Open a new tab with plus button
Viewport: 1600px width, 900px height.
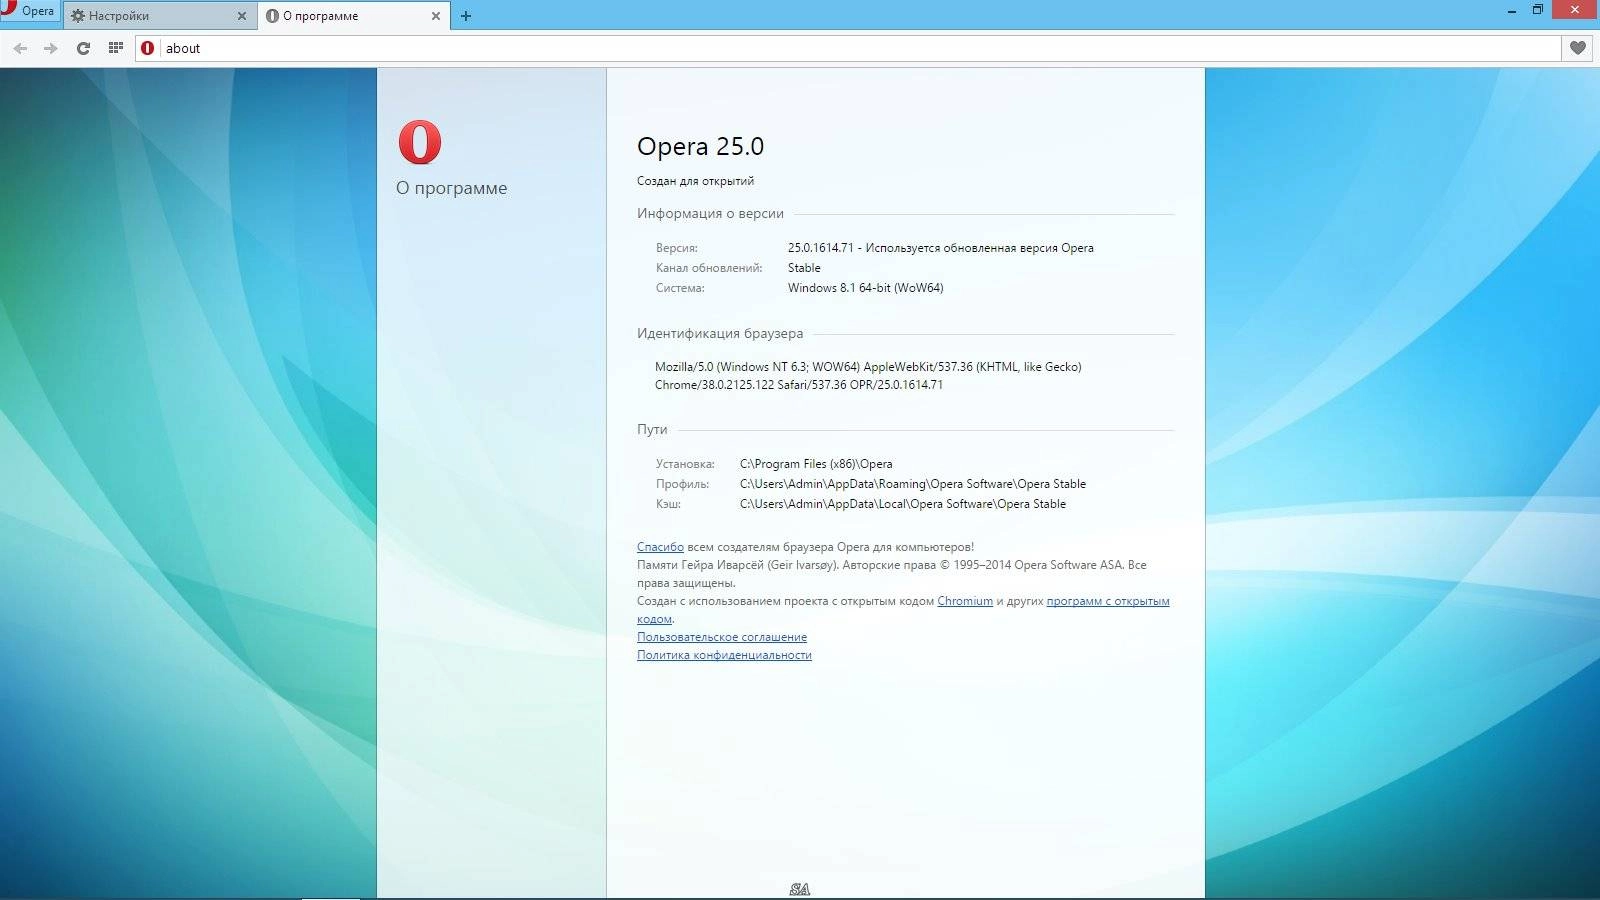click(466, 16)
